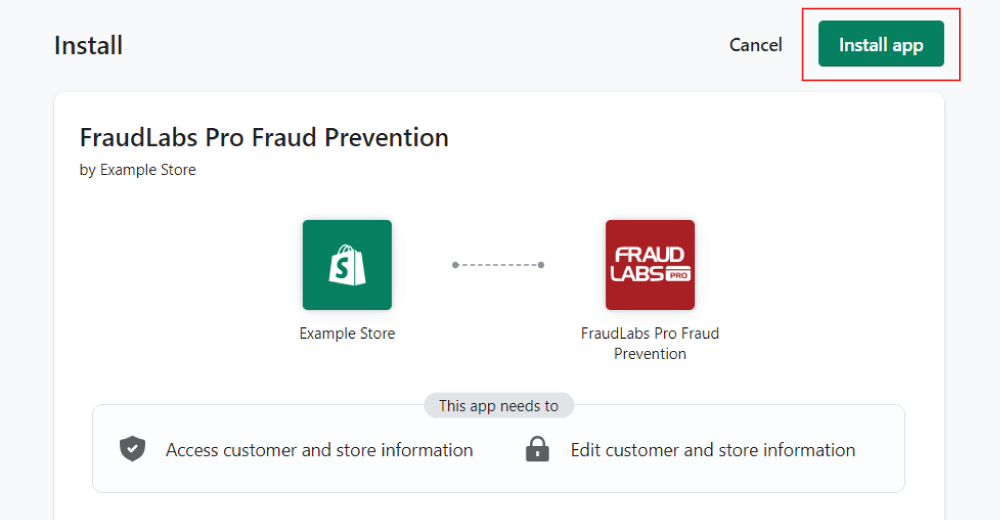Click the padlock edit permission icon
The width and height of the screenshot is (1000, 520).
point(537,449)
